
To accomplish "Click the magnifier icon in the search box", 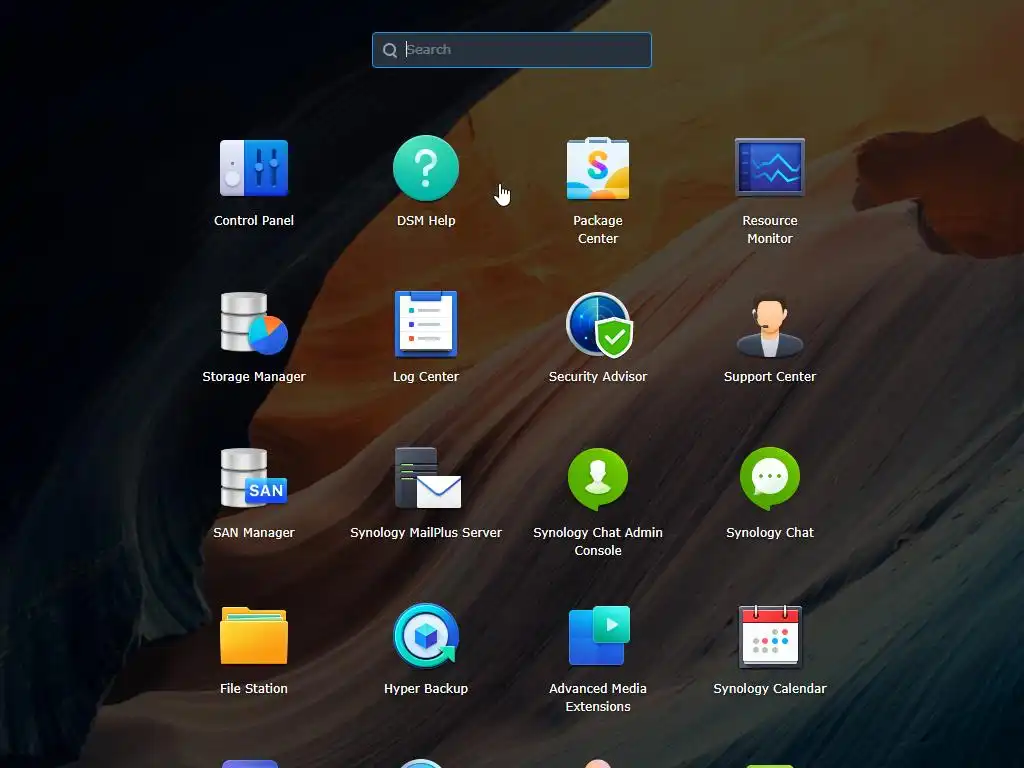I will pyautogui.click(x=390, y=50).
